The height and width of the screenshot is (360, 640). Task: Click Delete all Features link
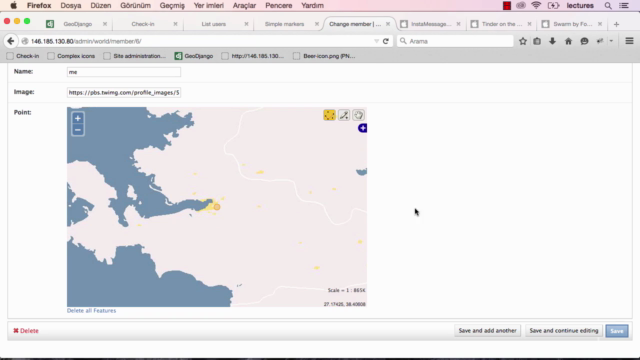pos(91,311)
